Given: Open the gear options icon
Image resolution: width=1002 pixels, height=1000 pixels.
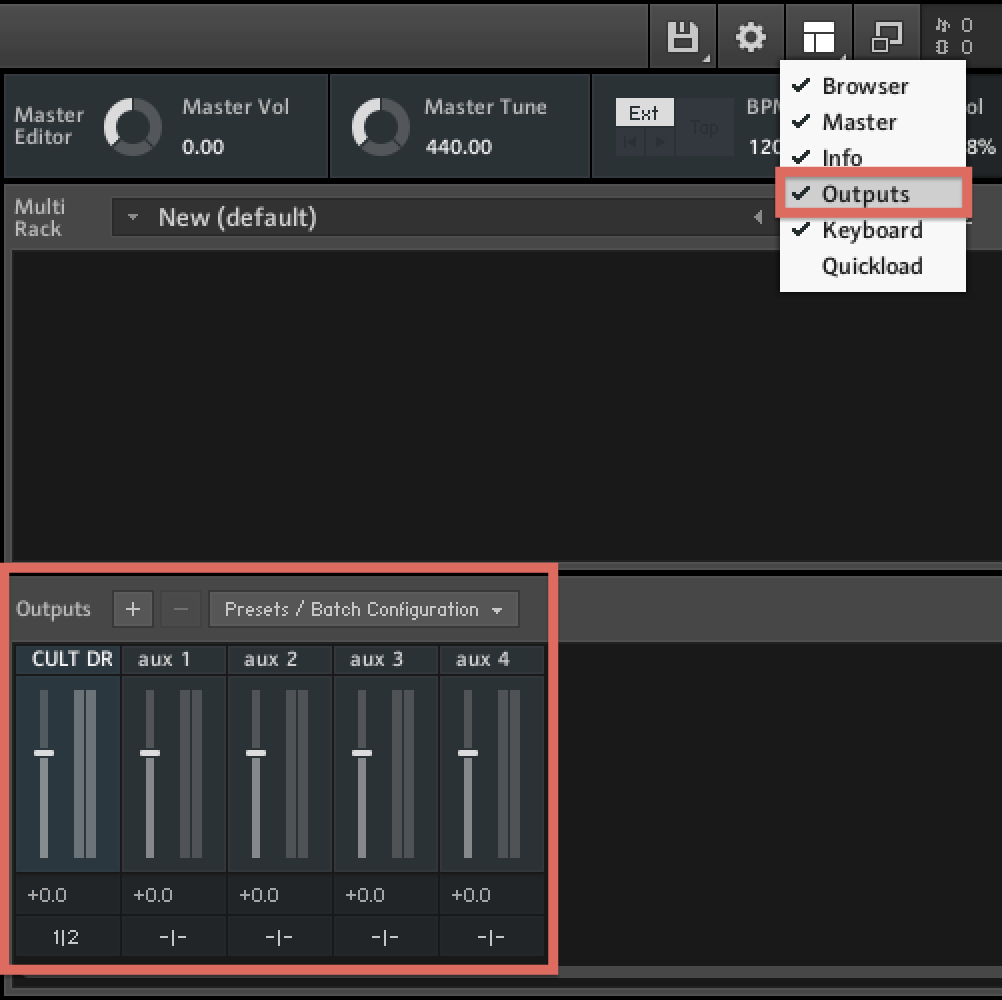Looking at the screenshot, I should pyautogui.click(x=750, y=36).
